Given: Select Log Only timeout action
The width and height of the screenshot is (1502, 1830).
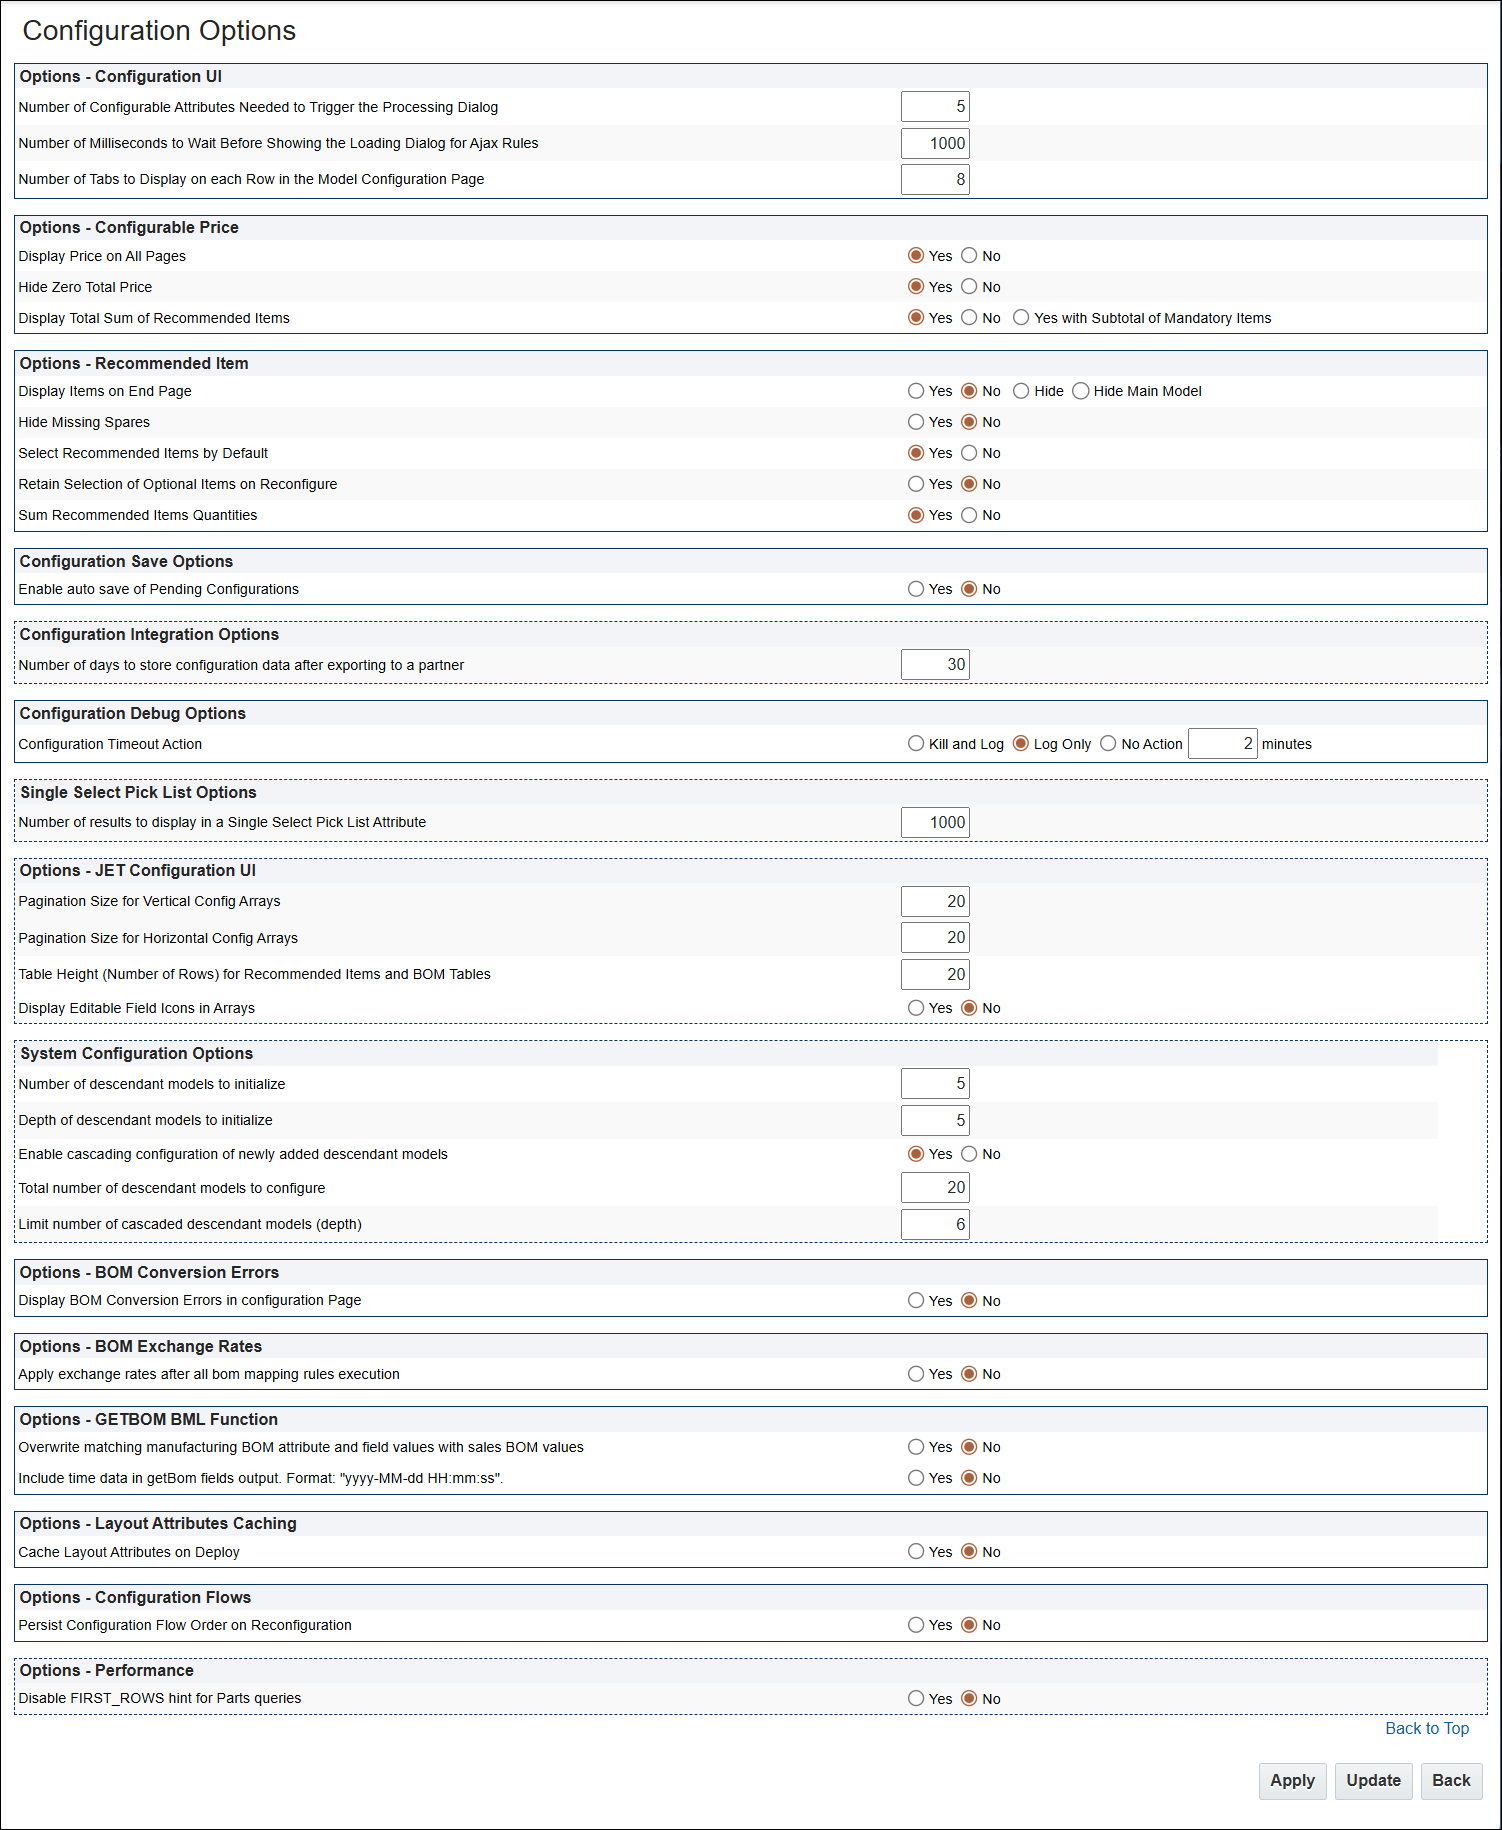Looking at the screenshot, I should [1021, 744].
